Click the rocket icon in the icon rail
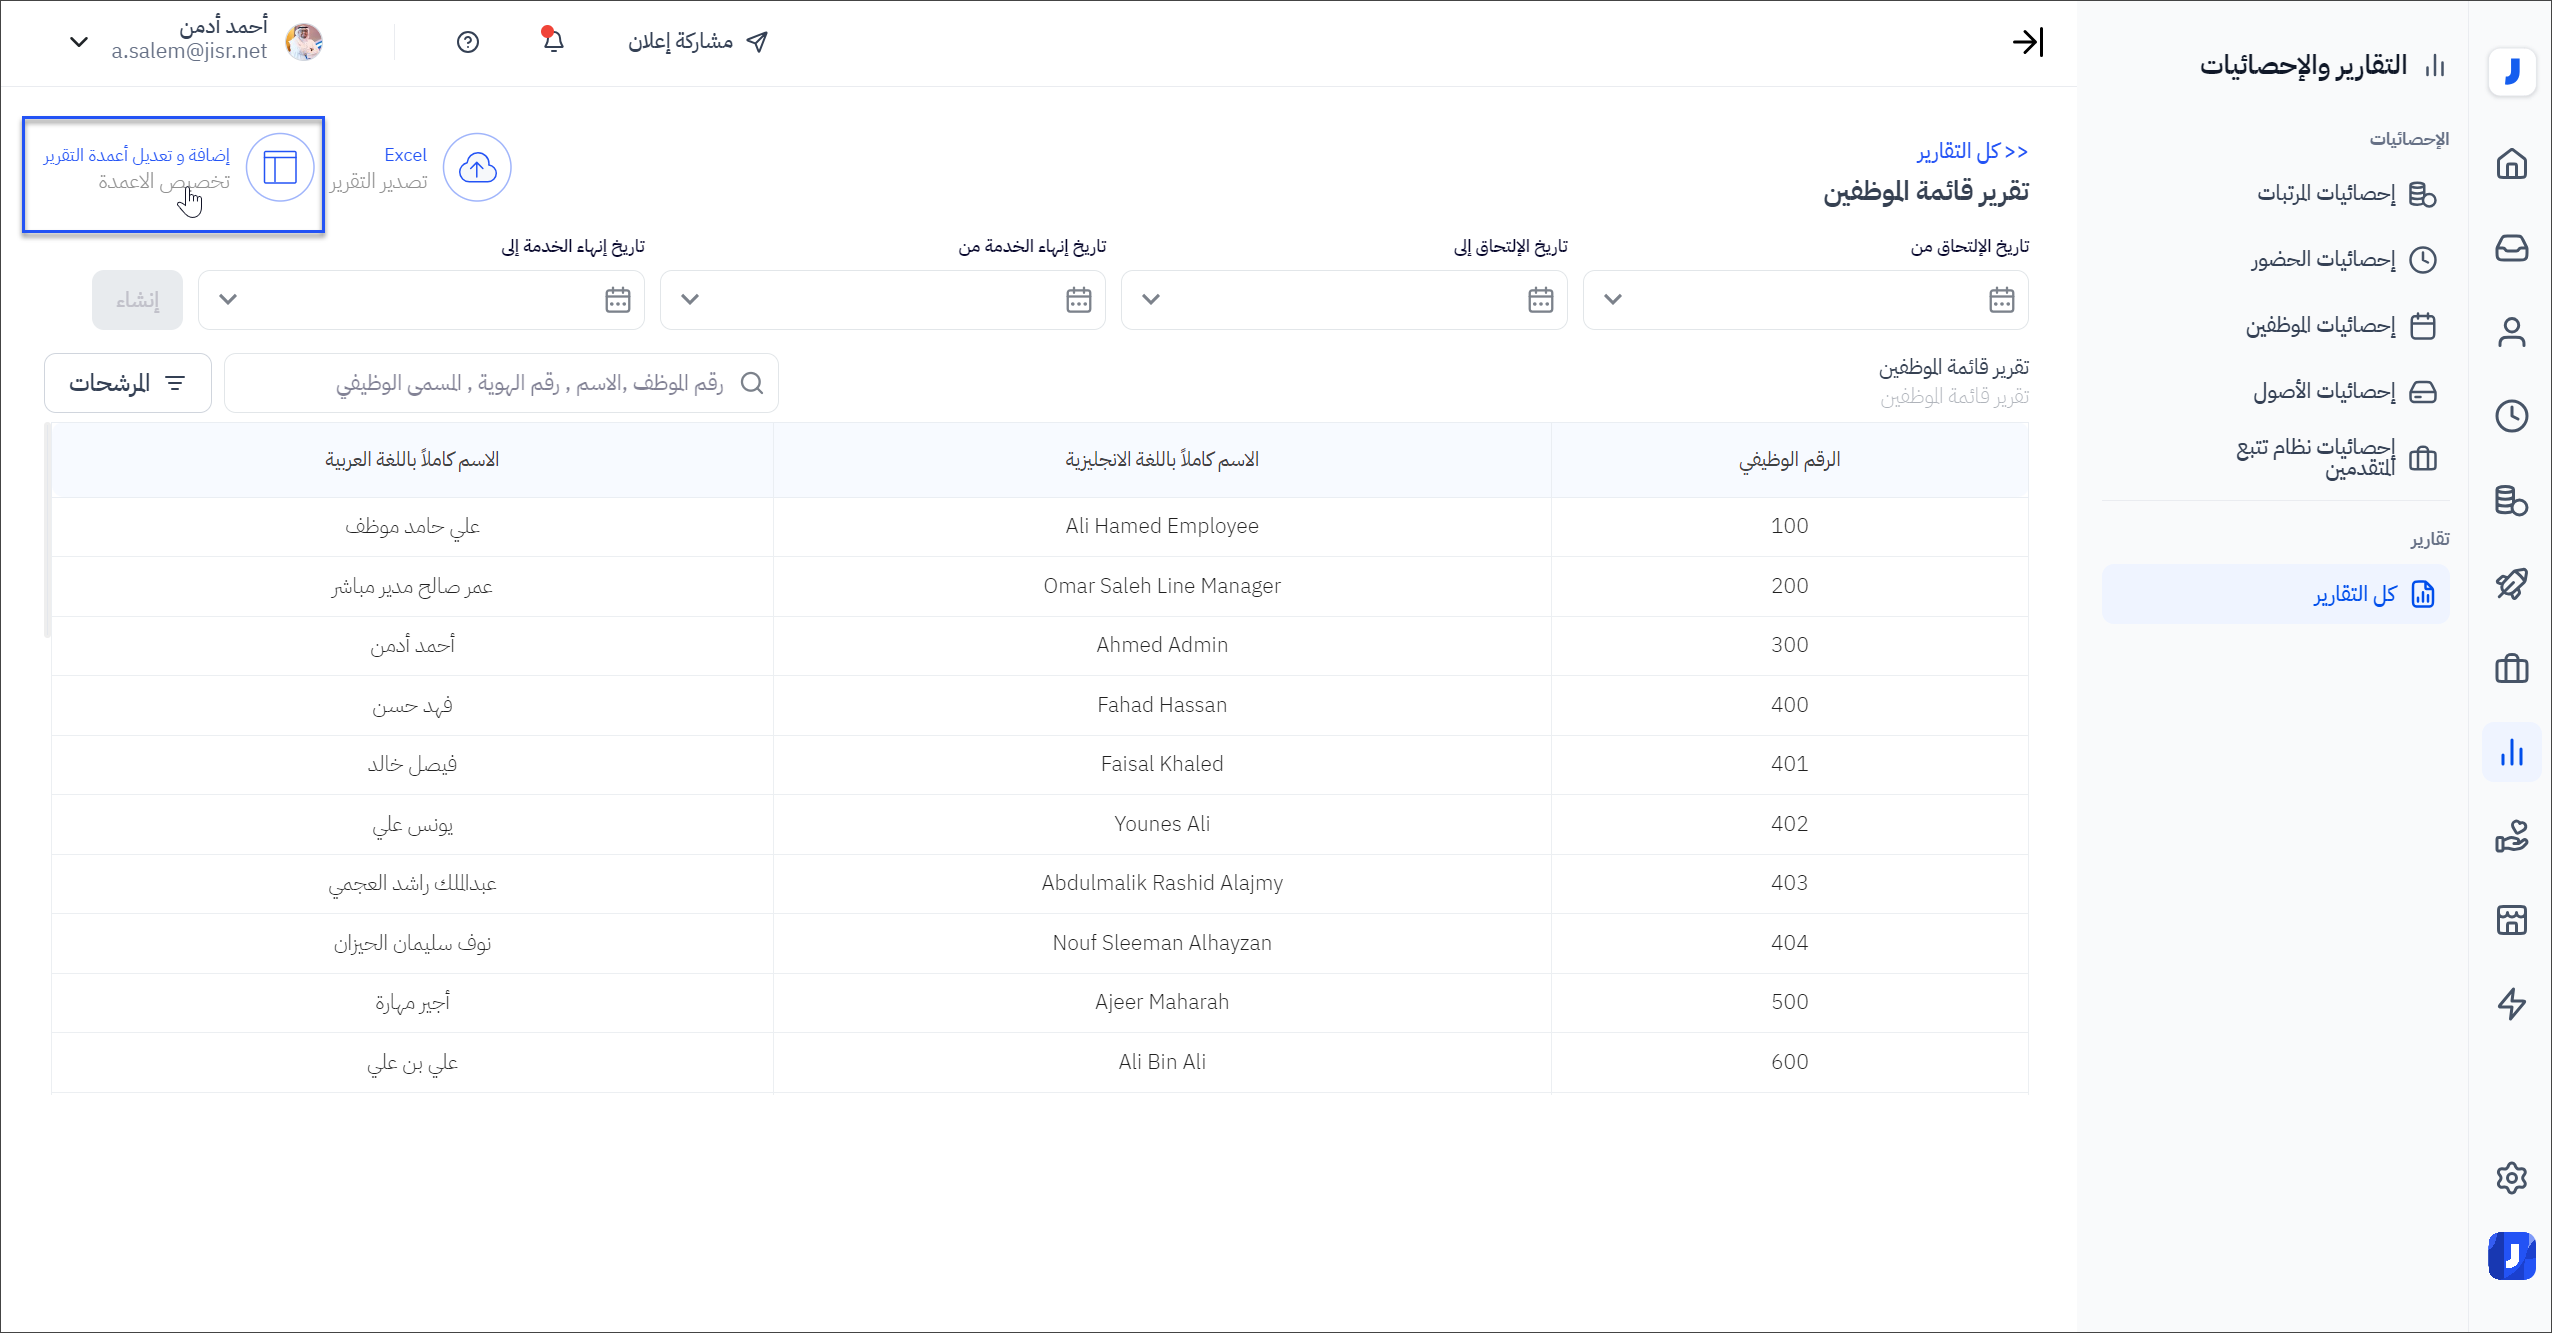Image resolution: width=2552 pixels, height=1333 pixels. pos(2511,584)
